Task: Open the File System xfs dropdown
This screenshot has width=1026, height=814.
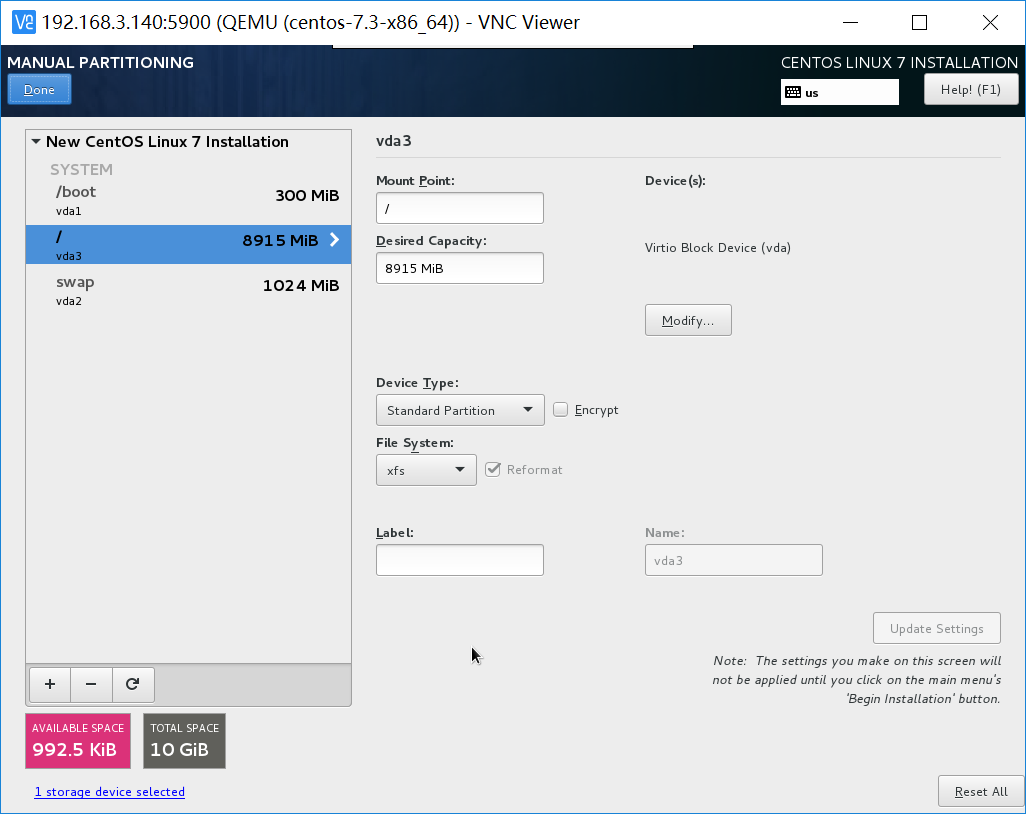Action: point(426,470)
